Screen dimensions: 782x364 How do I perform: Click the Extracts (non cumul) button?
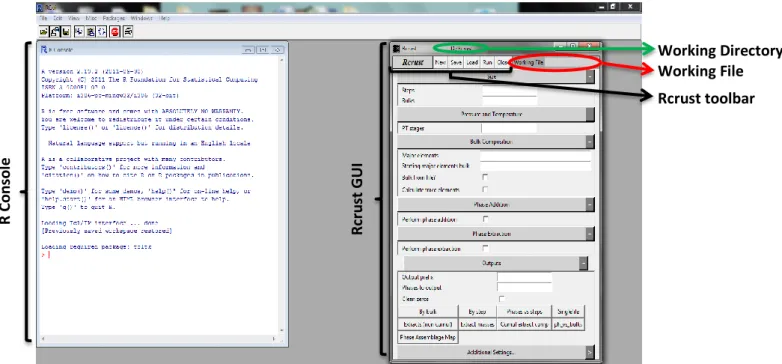point(428,325)
